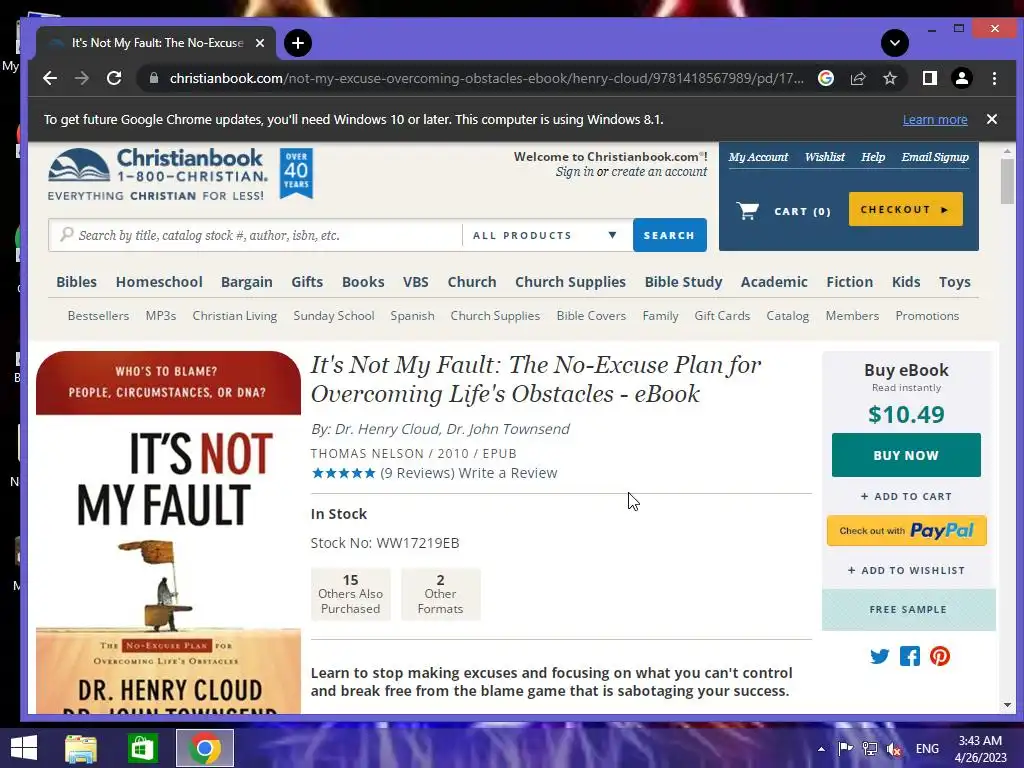Click the green Buy Now button
1024x768 pixels.
[x=906, y=455]
